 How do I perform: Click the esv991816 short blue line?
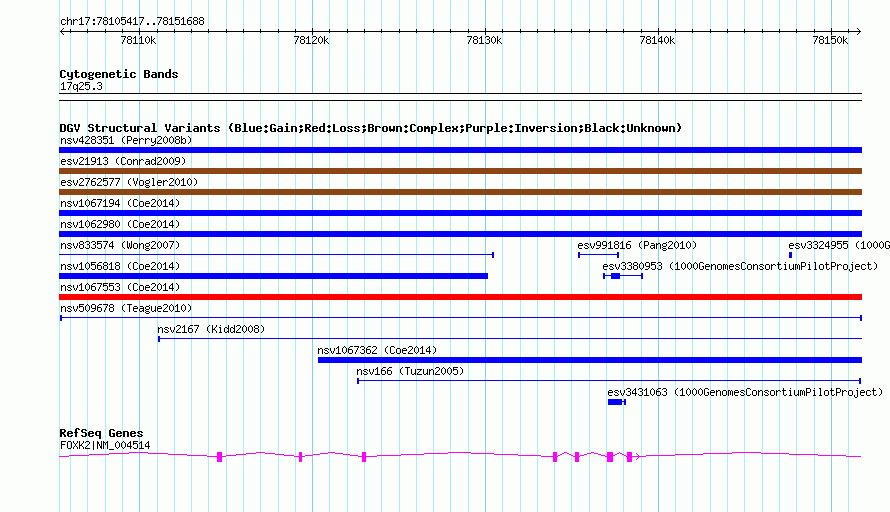point(598,255)
